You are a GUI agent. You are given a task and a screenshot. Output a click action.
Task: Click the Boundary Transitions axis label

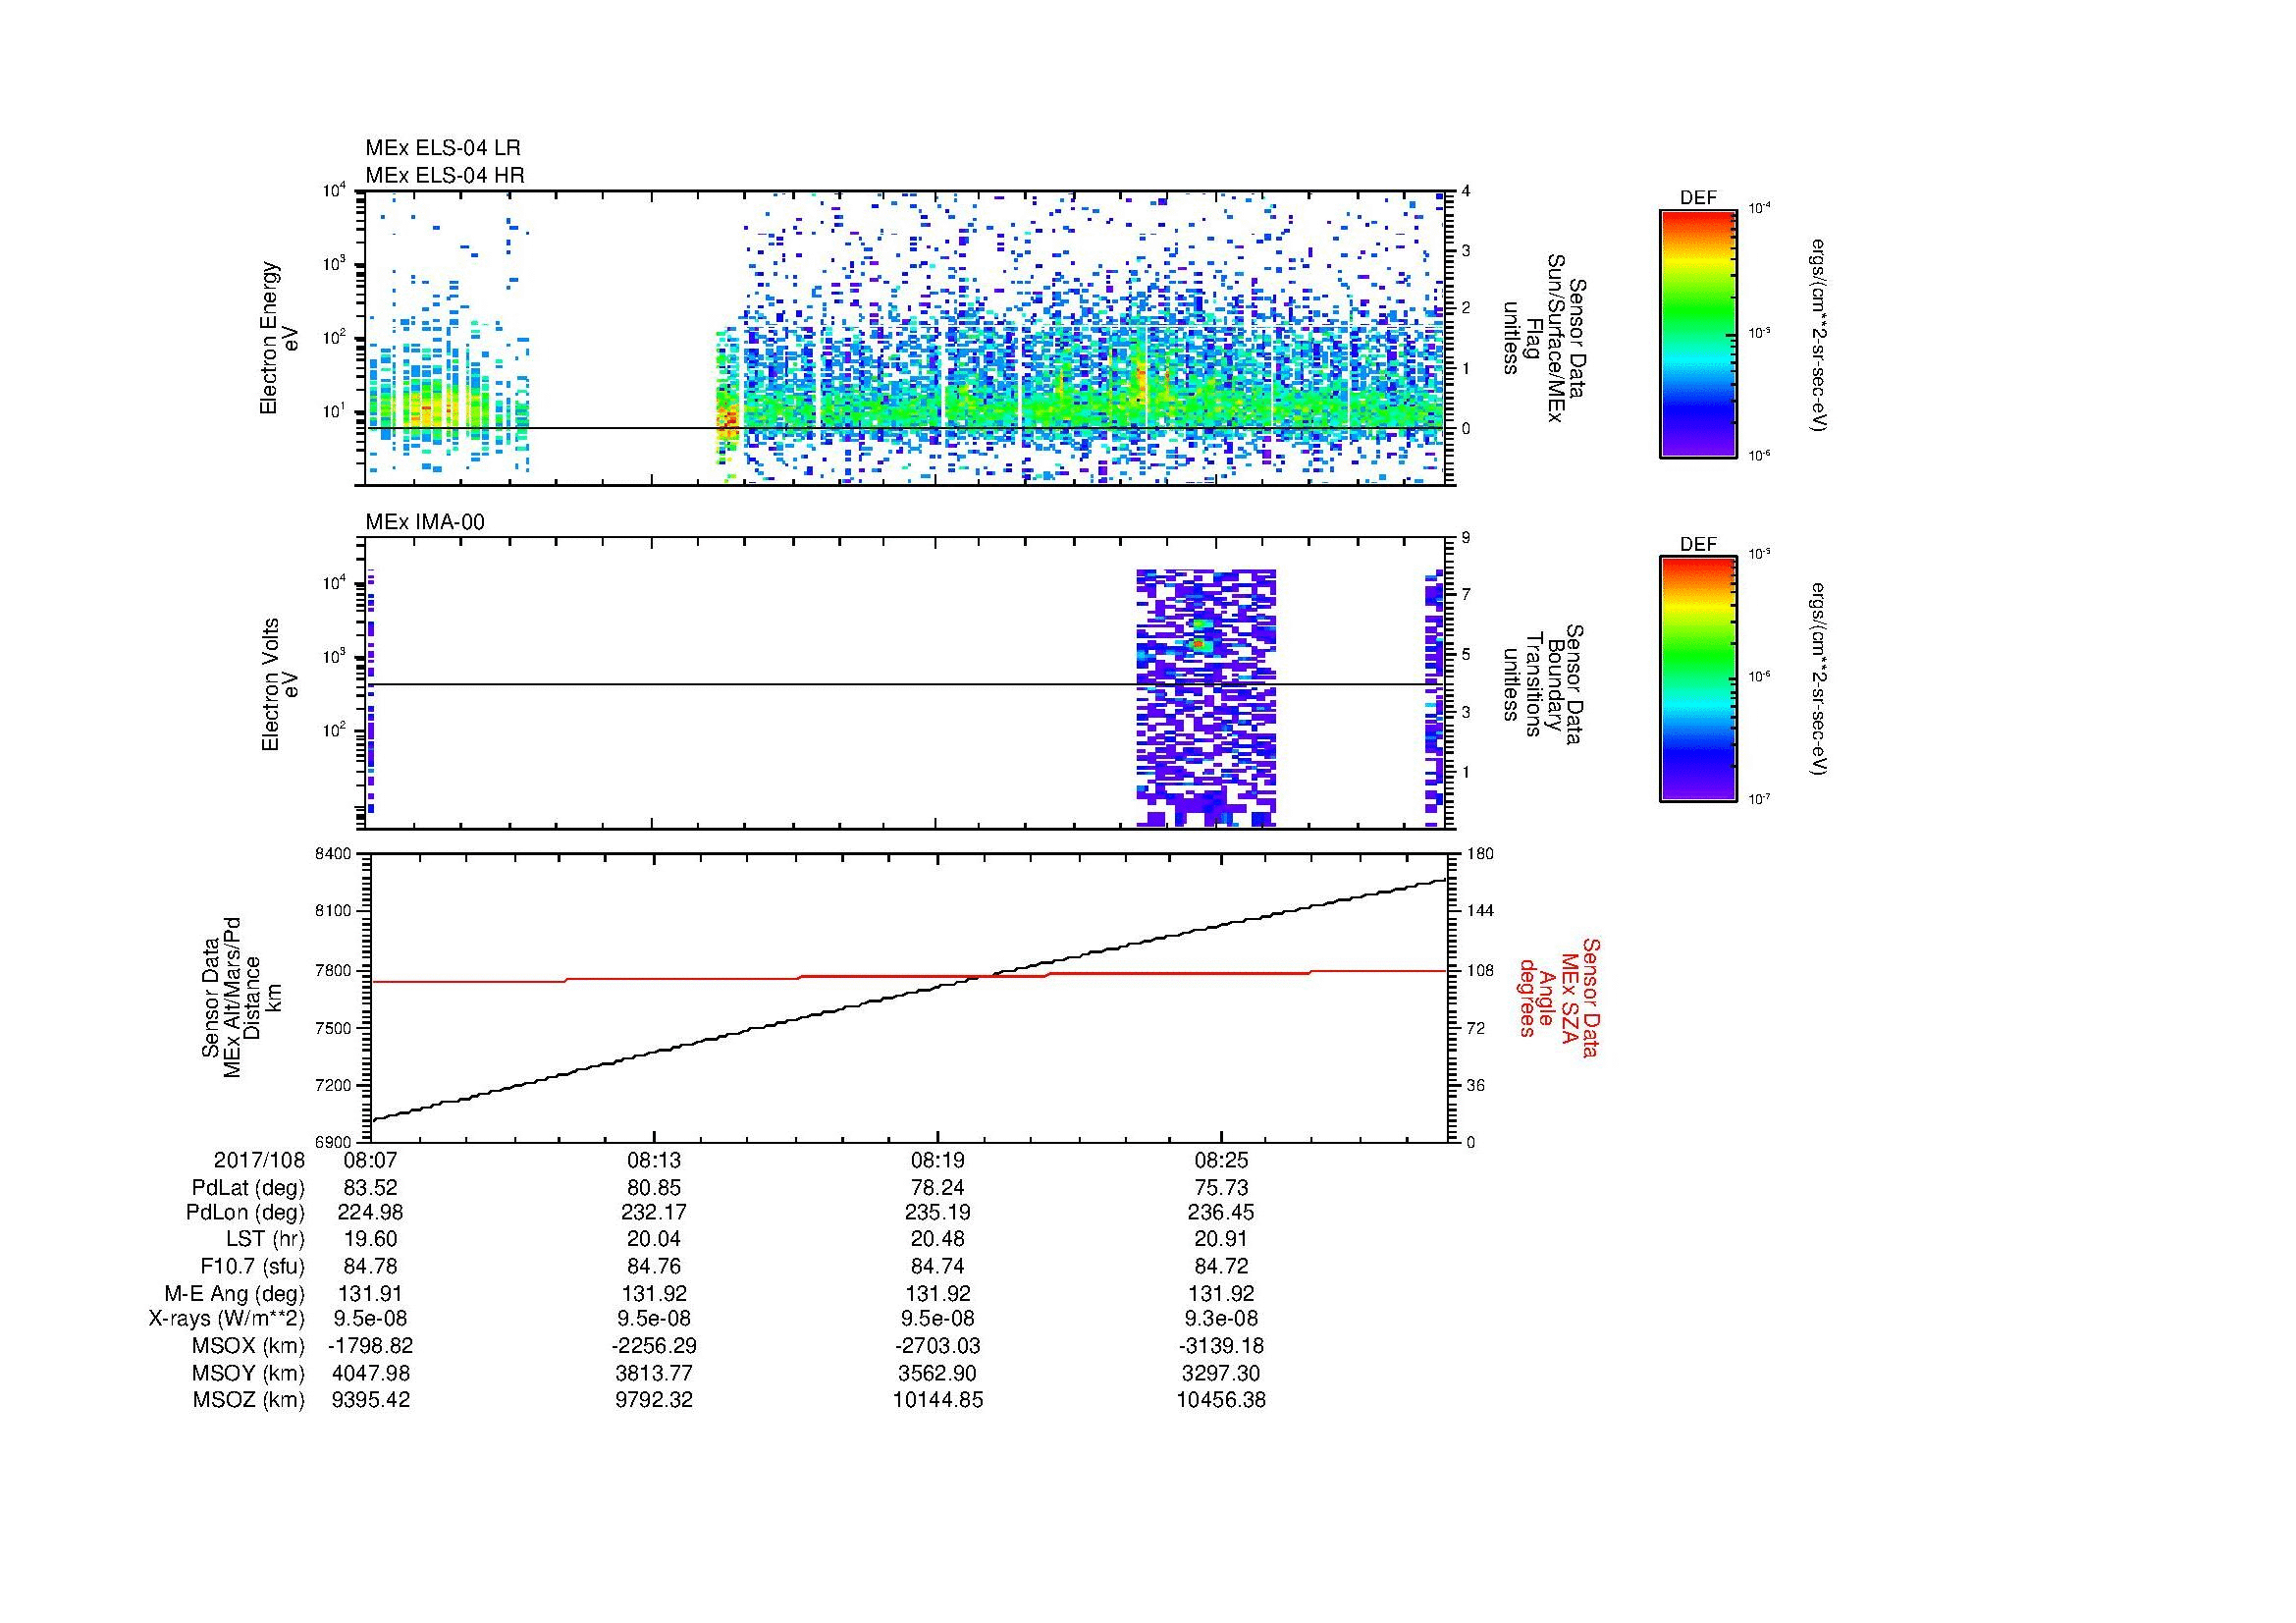click(1544, 685)
